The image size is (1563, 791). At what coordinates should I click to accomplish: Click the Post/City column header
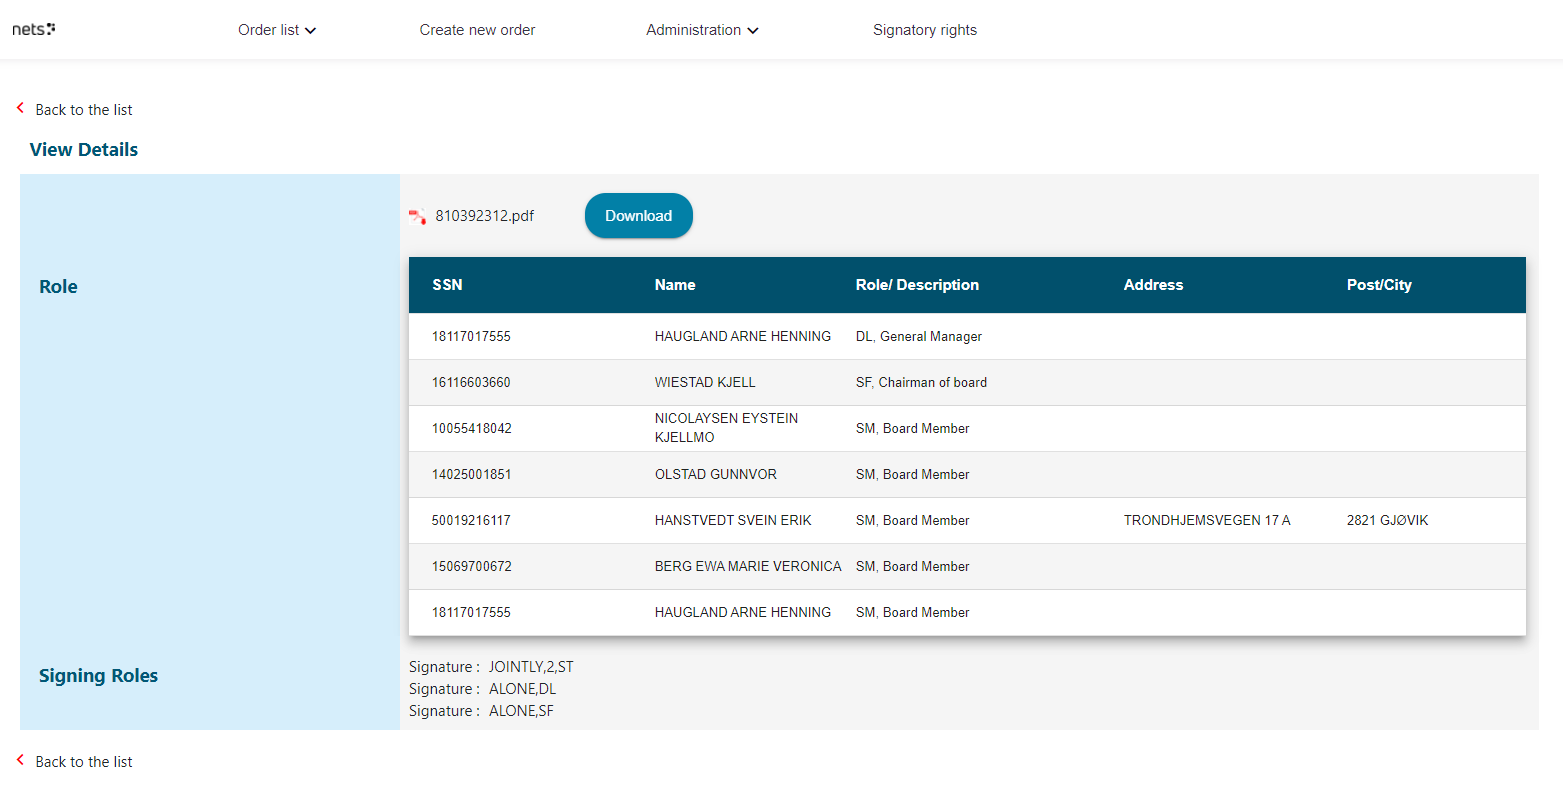(1379, 285)
